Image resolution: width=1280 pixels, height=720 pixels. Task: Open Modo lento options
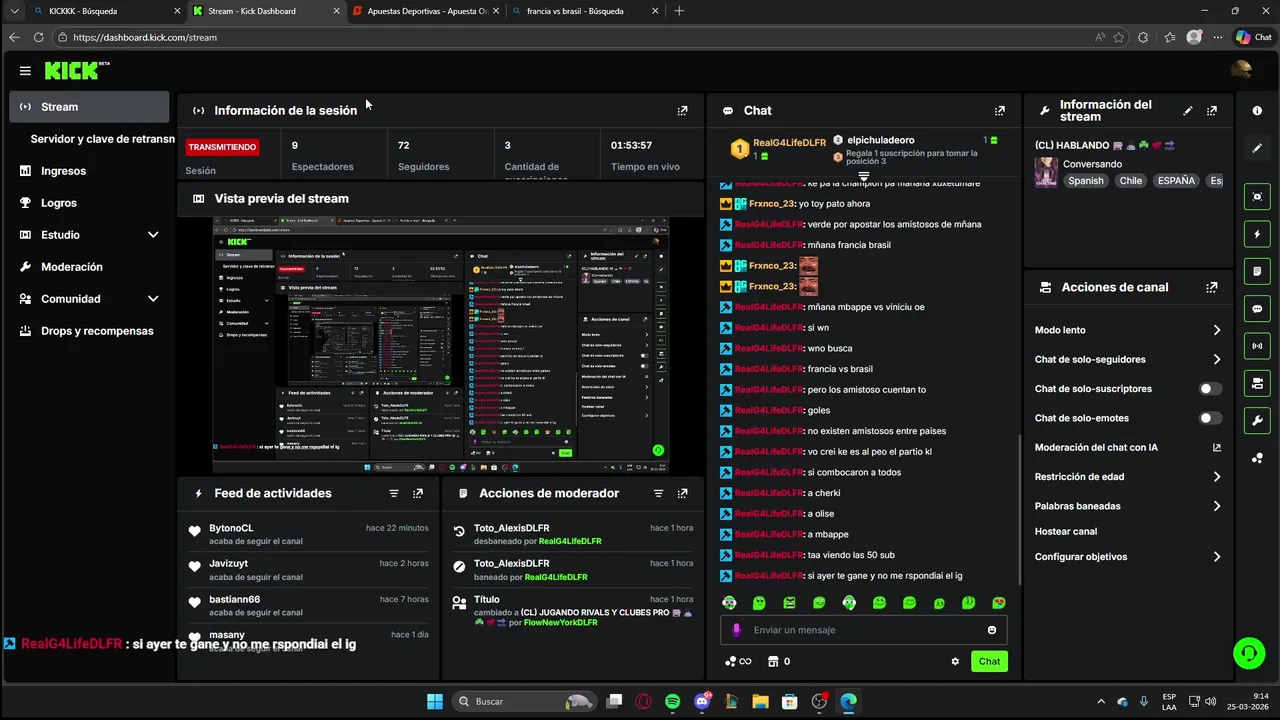tap(1128, 330)
